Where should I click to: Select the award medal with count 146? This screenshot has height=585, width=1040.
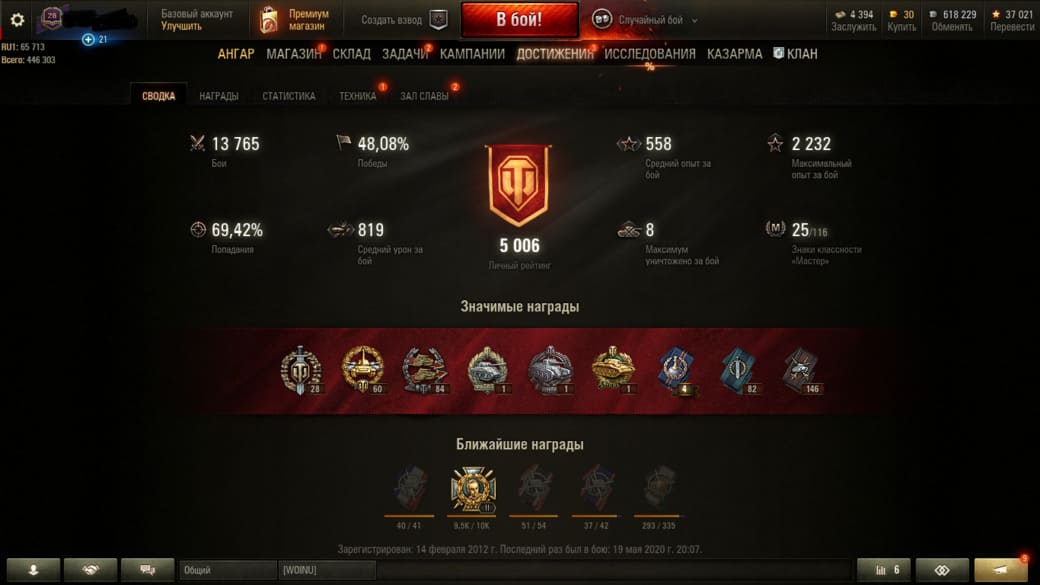tap(801, 370)
